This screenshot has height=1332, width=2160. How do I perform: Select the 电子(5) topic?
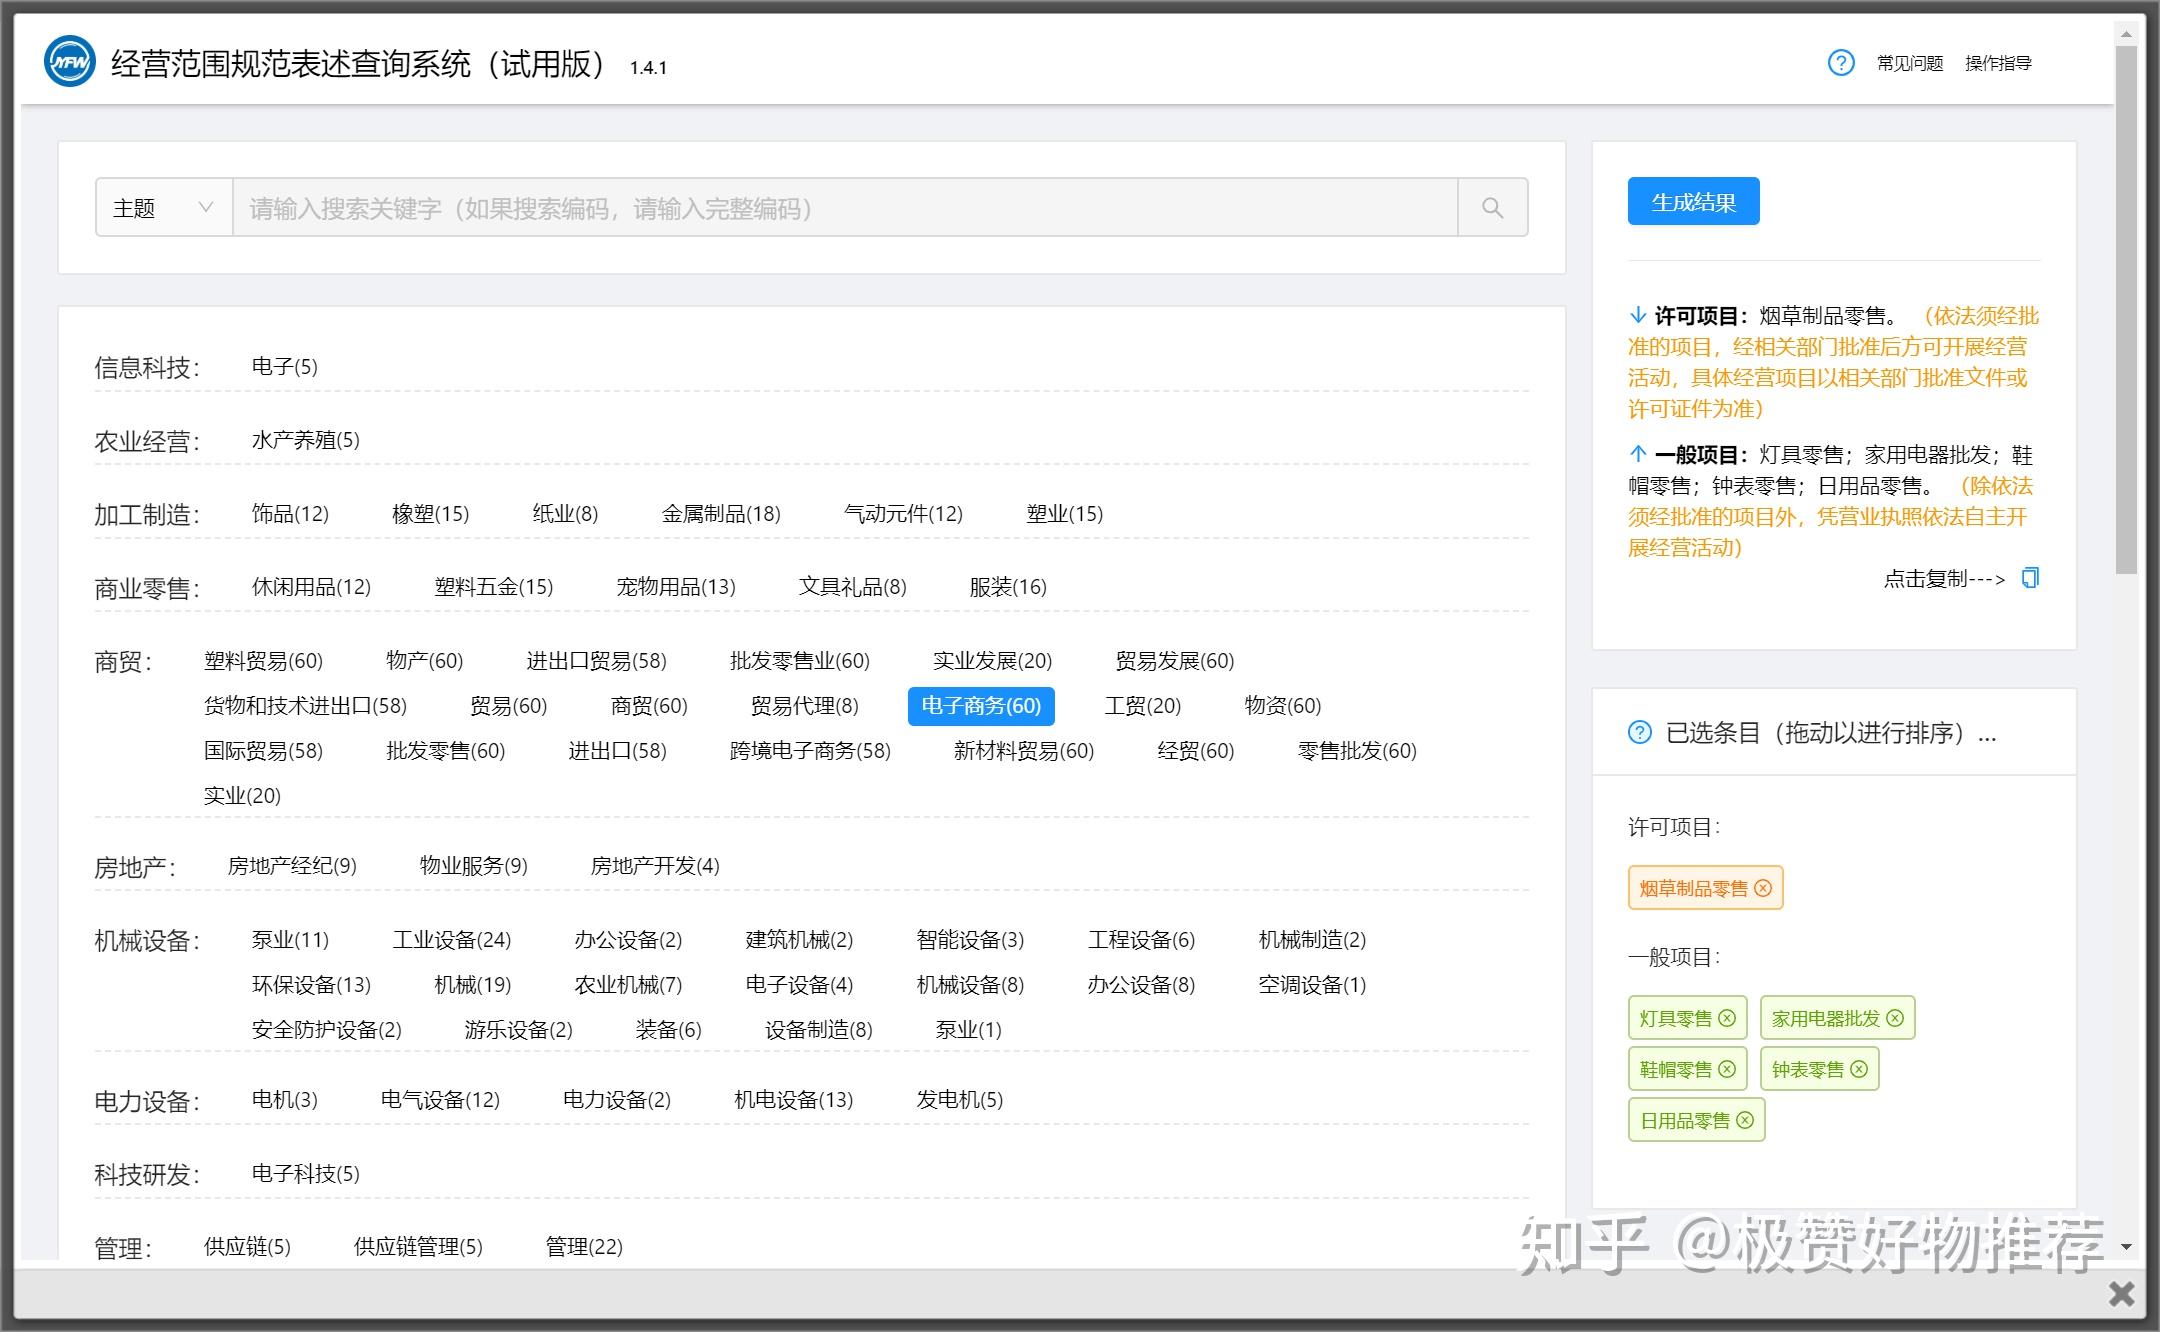(x=285, y=367)
